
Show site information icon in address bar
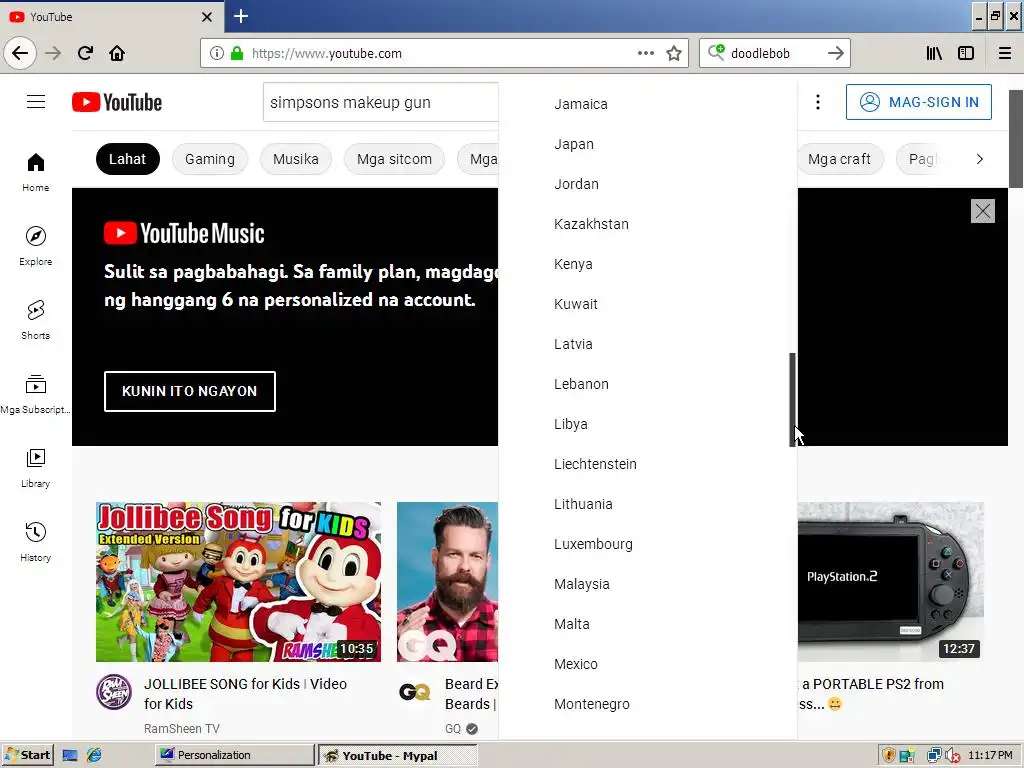tap(217, 53)
